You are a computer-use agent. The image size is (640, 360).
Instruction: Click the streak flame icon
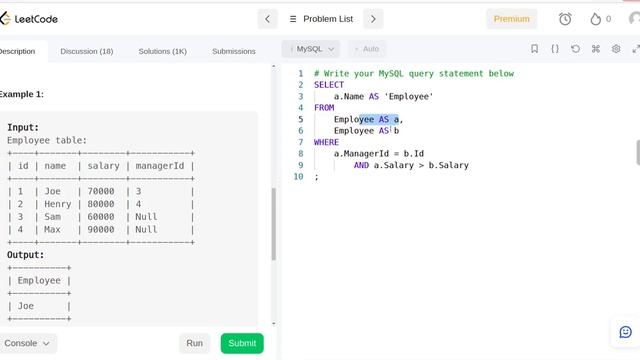click(x=596, y=19)
